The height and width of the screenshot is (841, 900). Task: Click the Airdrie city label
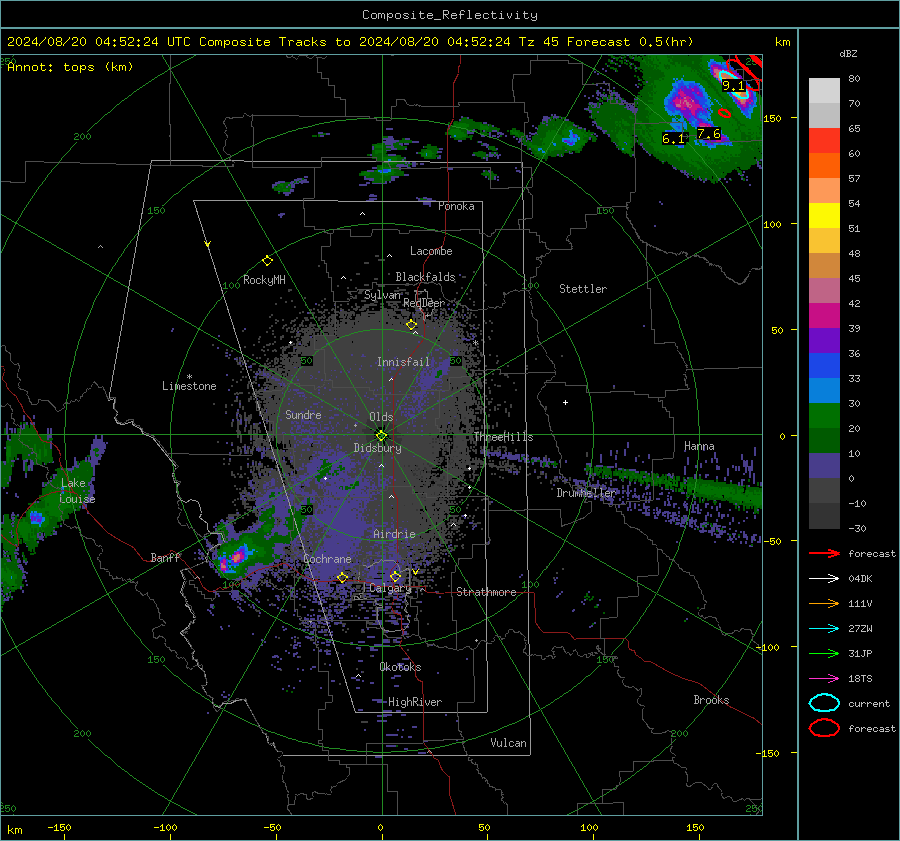coord(394,534)
